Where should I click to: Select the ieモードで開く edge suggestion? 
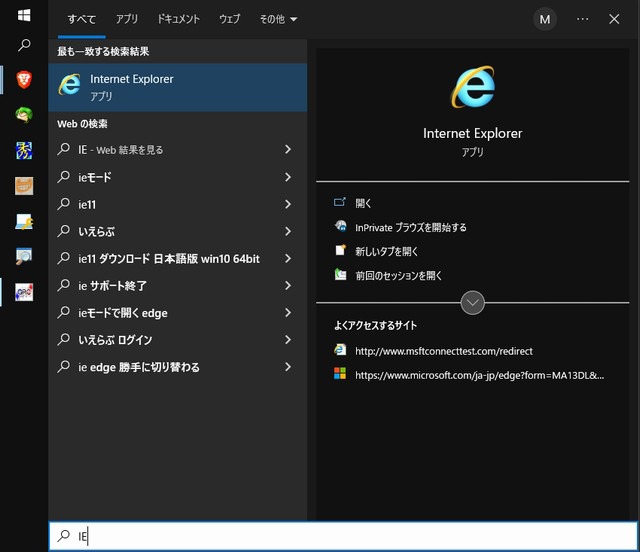coord(178,312)
